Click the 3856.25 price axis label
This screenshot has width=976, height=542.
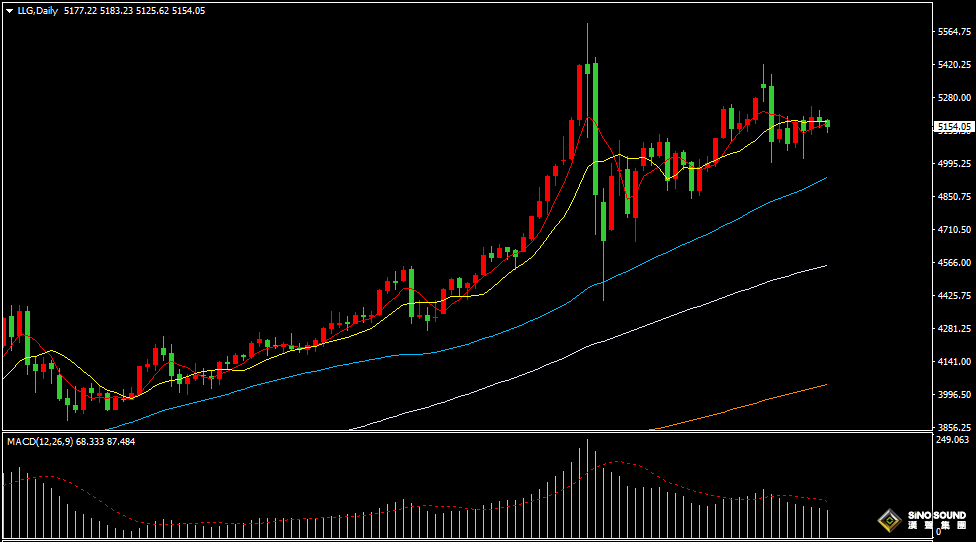point(955,426)
